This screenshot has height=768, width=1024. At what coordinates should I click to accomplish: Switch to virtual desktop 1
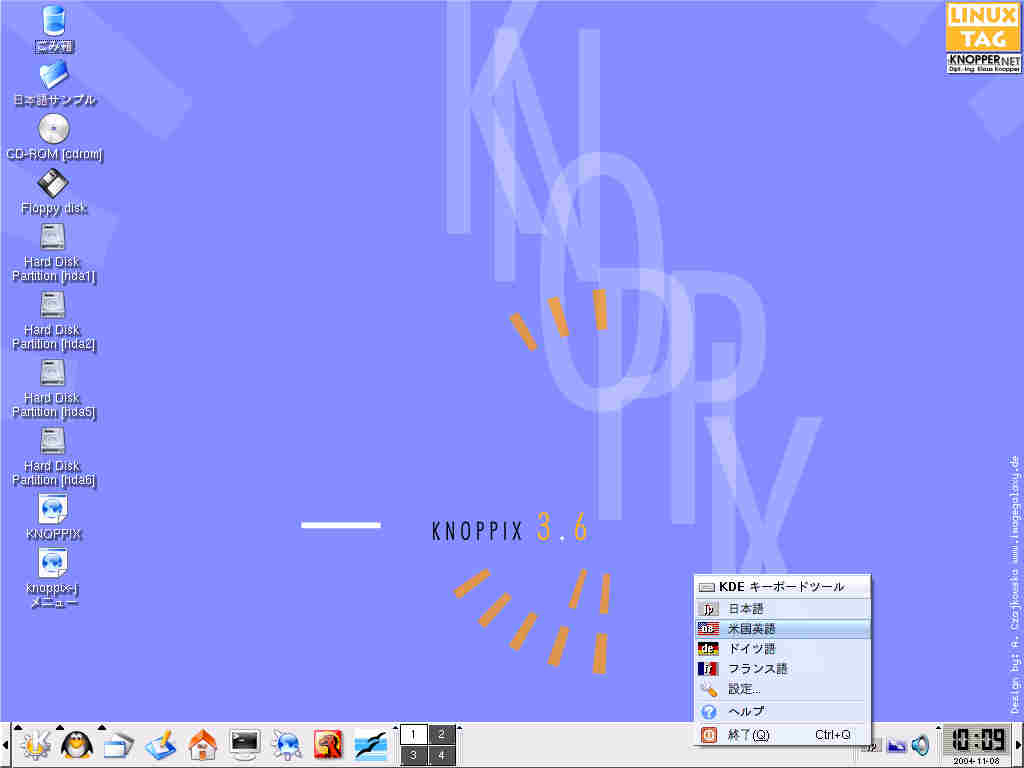coord(413,735)
